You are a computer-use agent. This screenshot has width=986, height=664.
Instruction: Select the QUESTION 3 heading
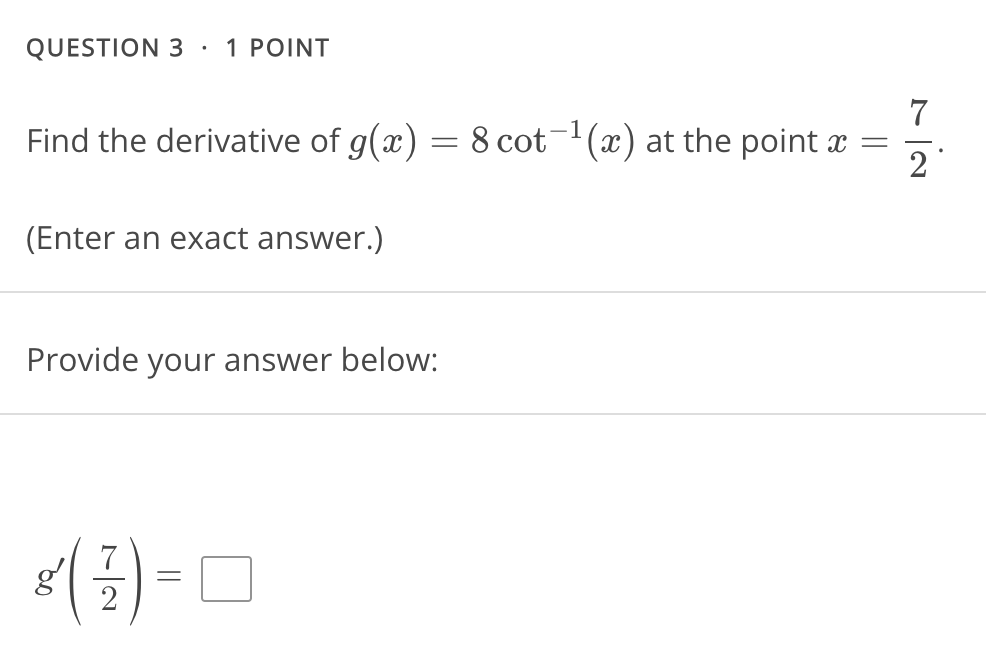point(103,47)
